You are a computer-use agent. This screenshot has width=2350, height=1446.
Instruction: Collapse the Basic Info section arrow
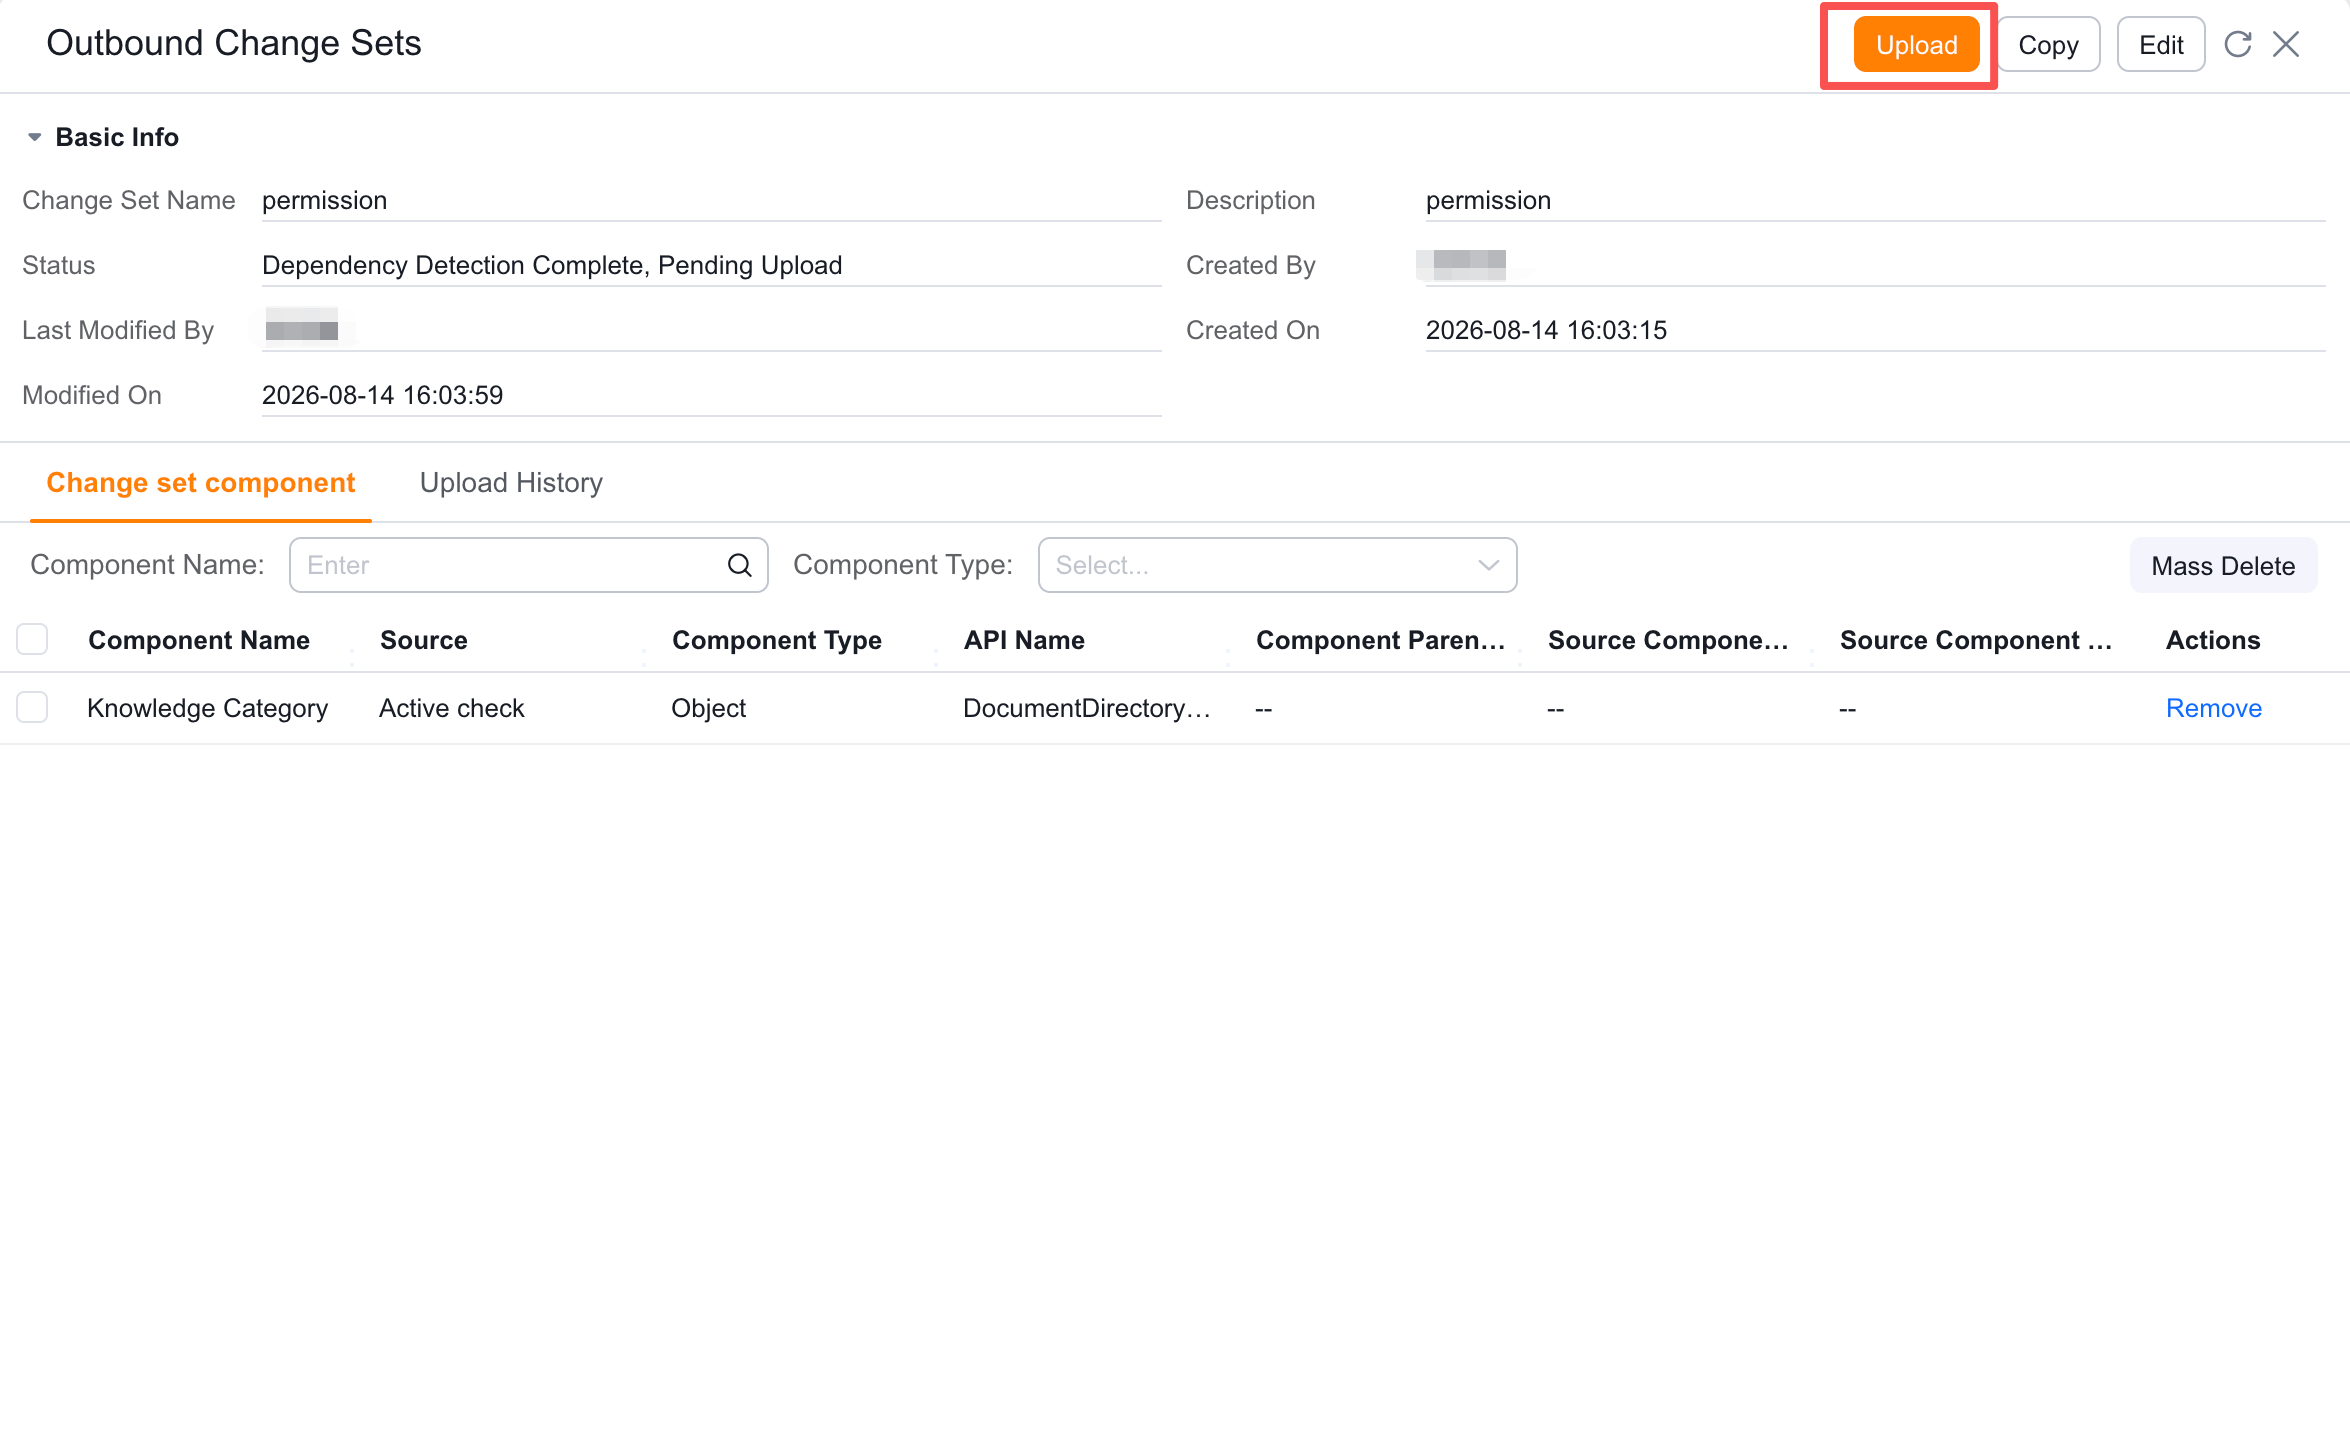[x=34, y=137]
